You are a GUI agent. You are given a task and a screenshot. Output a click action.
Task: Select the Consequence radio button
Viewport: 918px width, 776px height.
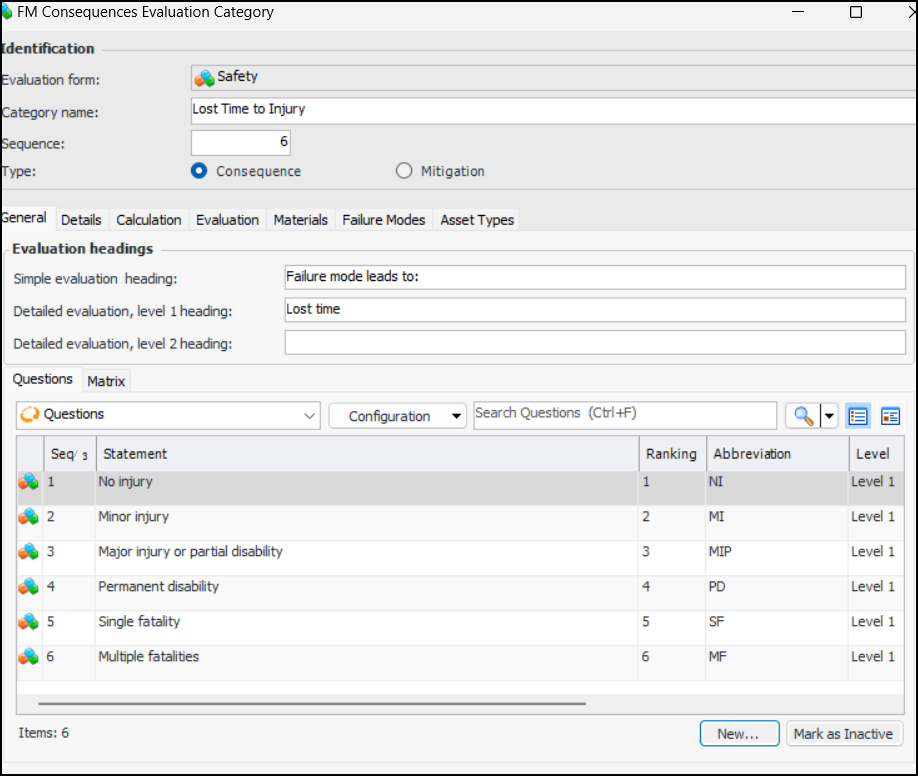coord(199,171)
